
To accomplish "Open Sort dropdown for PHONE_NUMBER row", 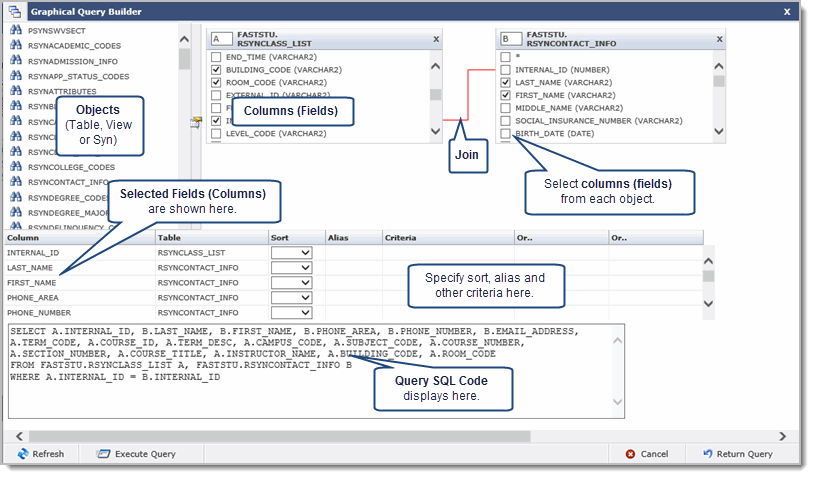I will point(291,313).
